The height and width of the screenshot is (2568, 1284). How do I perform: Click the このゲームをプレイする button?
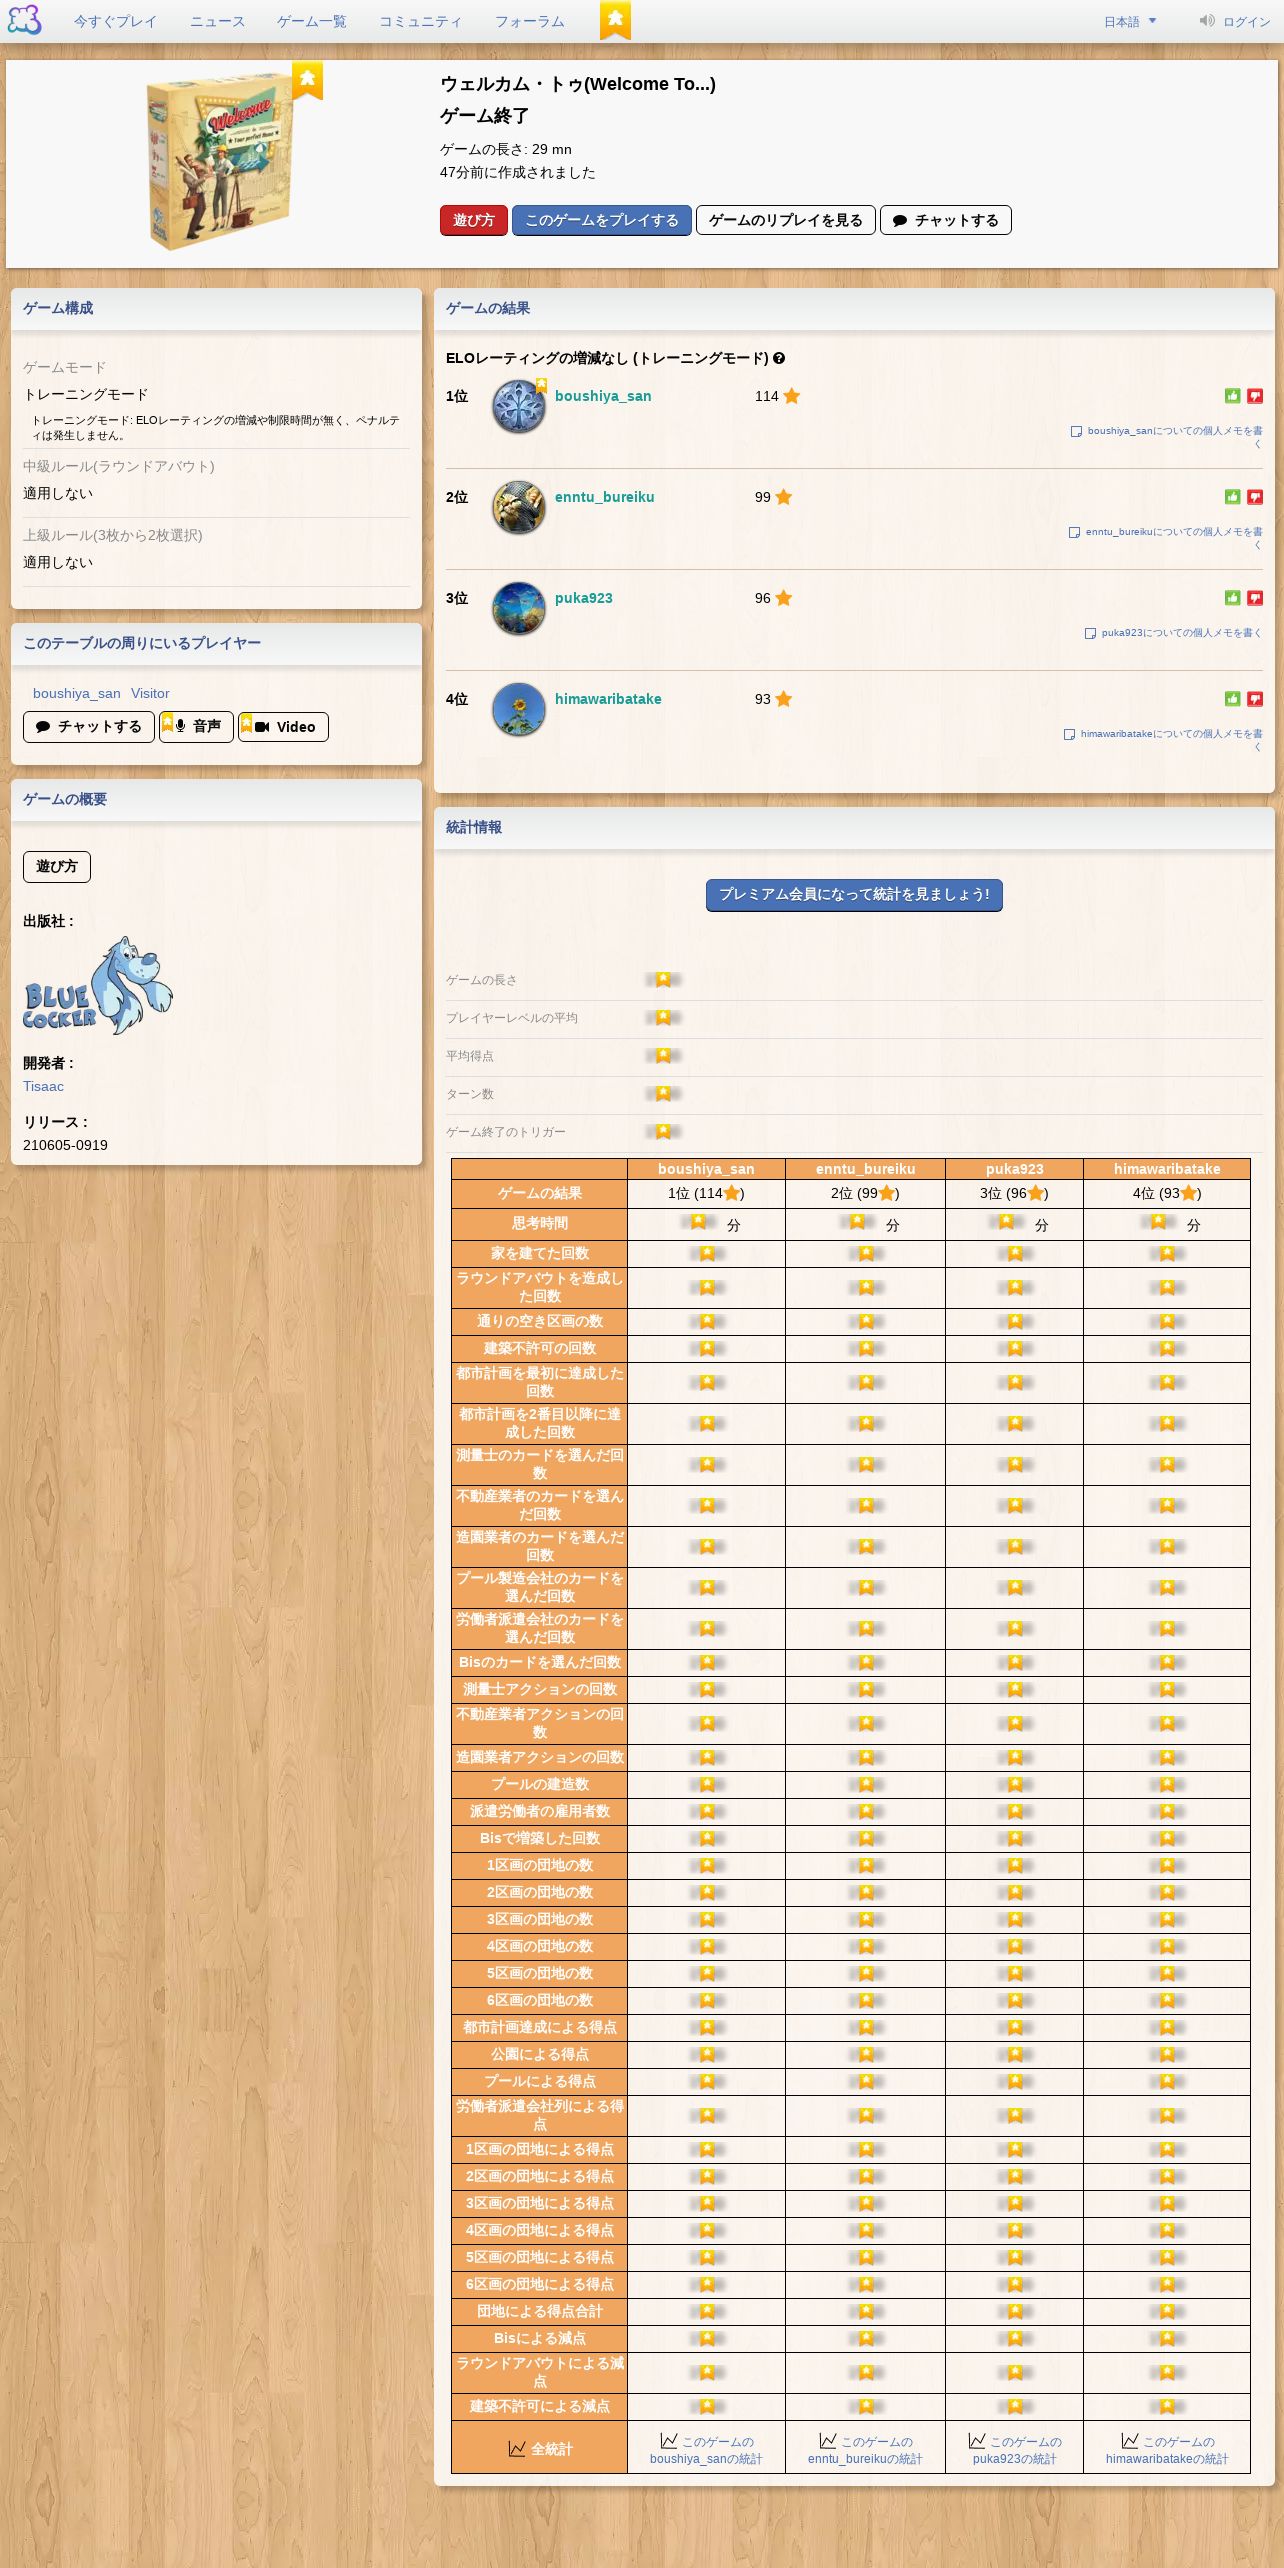pos(602,220)
